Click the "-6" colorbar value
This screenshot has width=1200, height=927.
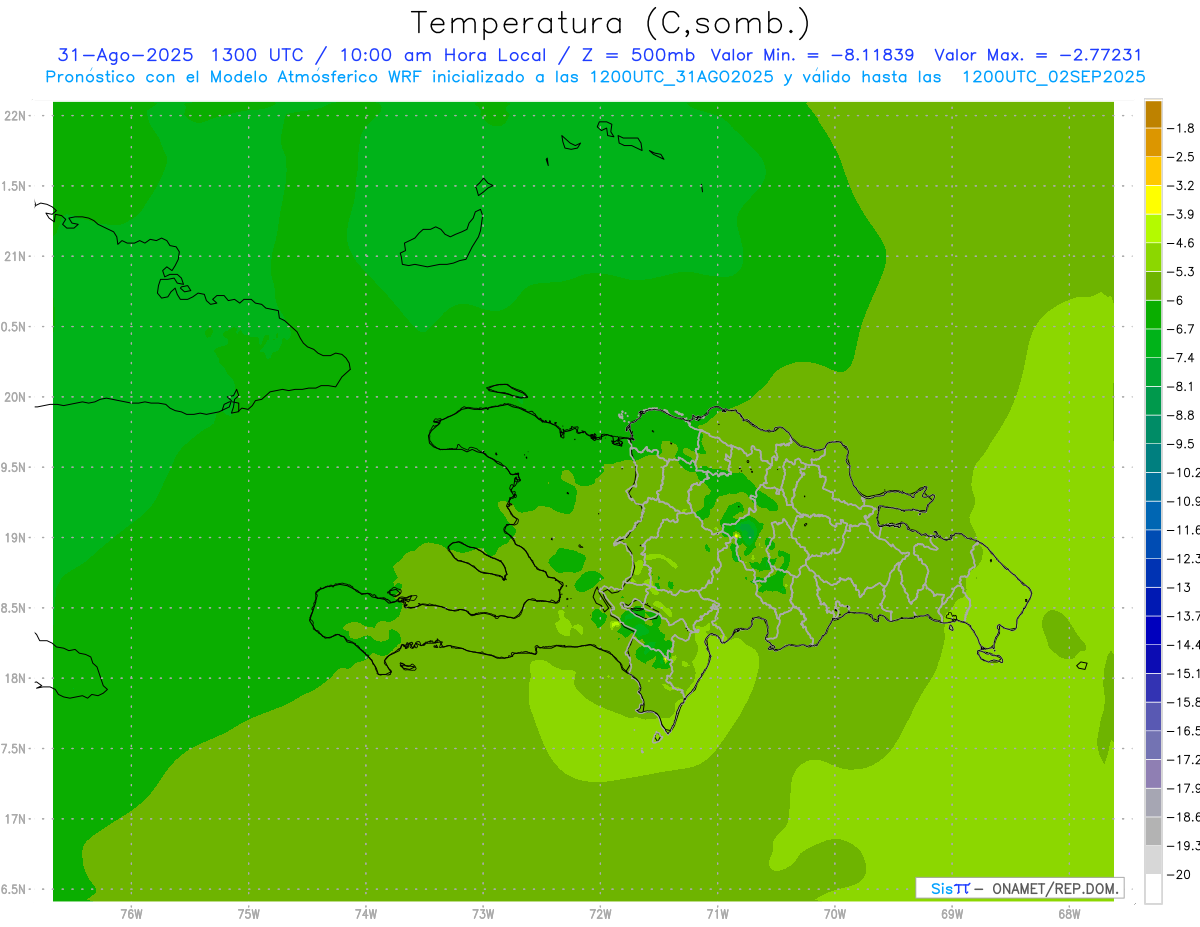tap(1176, 300)
